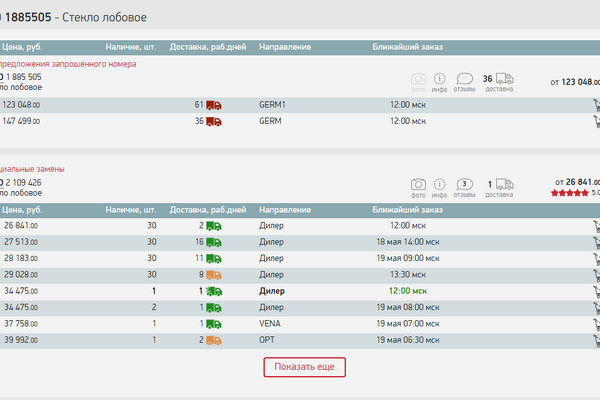
Task: Select price cell 123 048.00 in GERM1 row
Action: [x=21, y=105]
